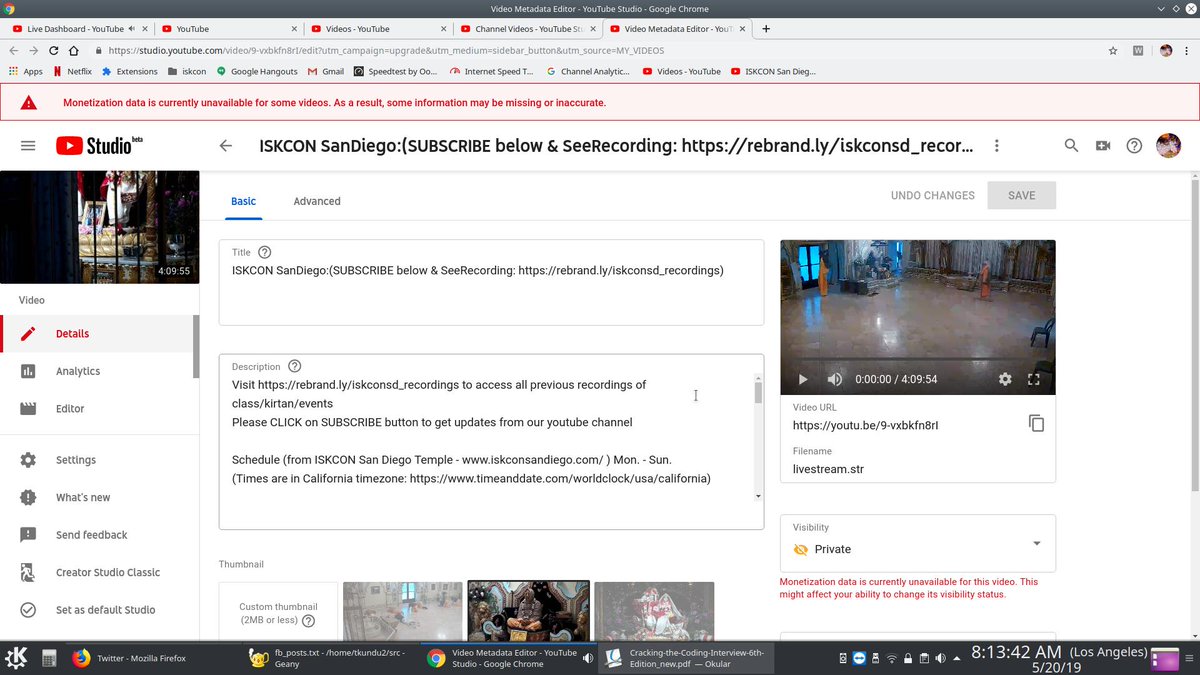Open the iskcon bookmarks folder
This screenshot has height=675, width=1200.
187,72
